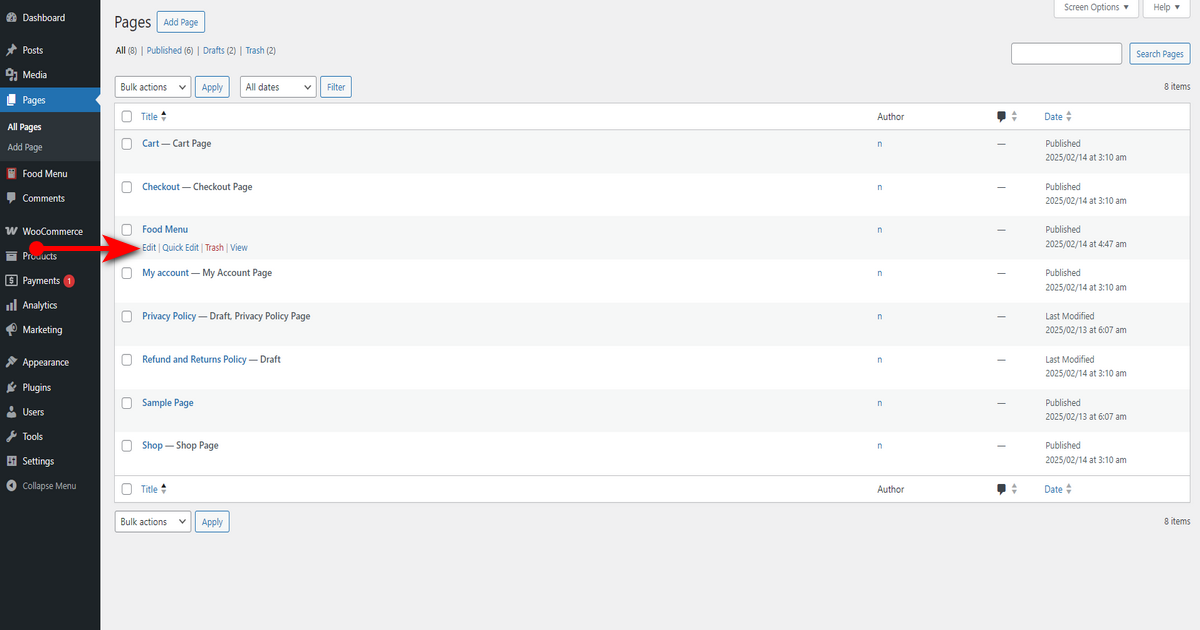
Task: Open the Privacy Policy page title link
Action: [169, 316]
